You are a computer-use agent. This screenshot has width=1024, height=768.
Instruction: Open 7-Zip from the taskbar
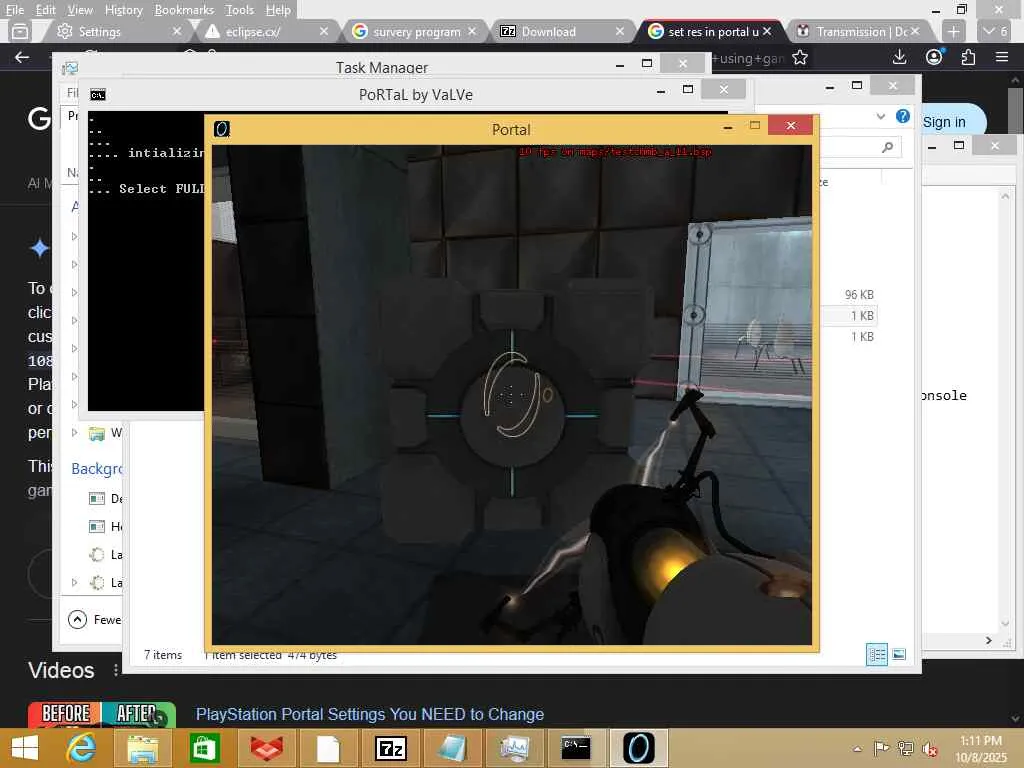click(x=391, y=748)
